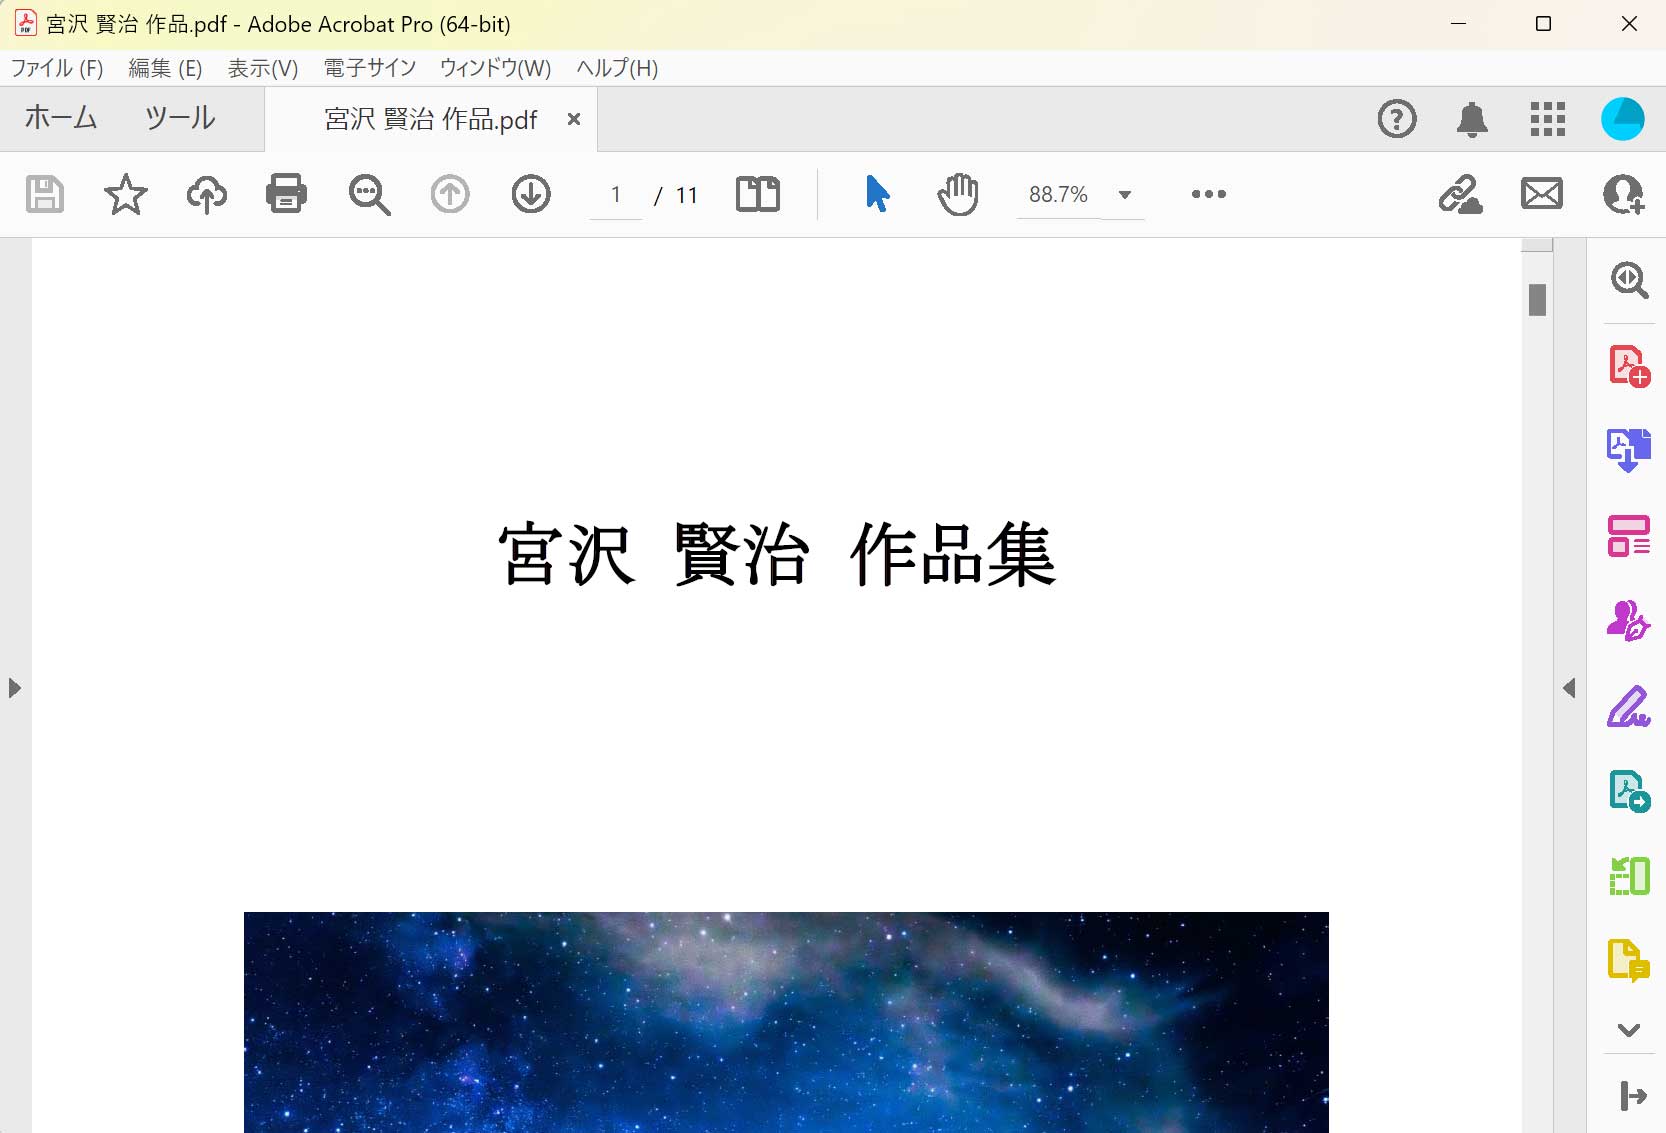The width and height of the screenshot is (1666, 1133).
Task: Open Help question mark icon
Action: pos(1397,119)
